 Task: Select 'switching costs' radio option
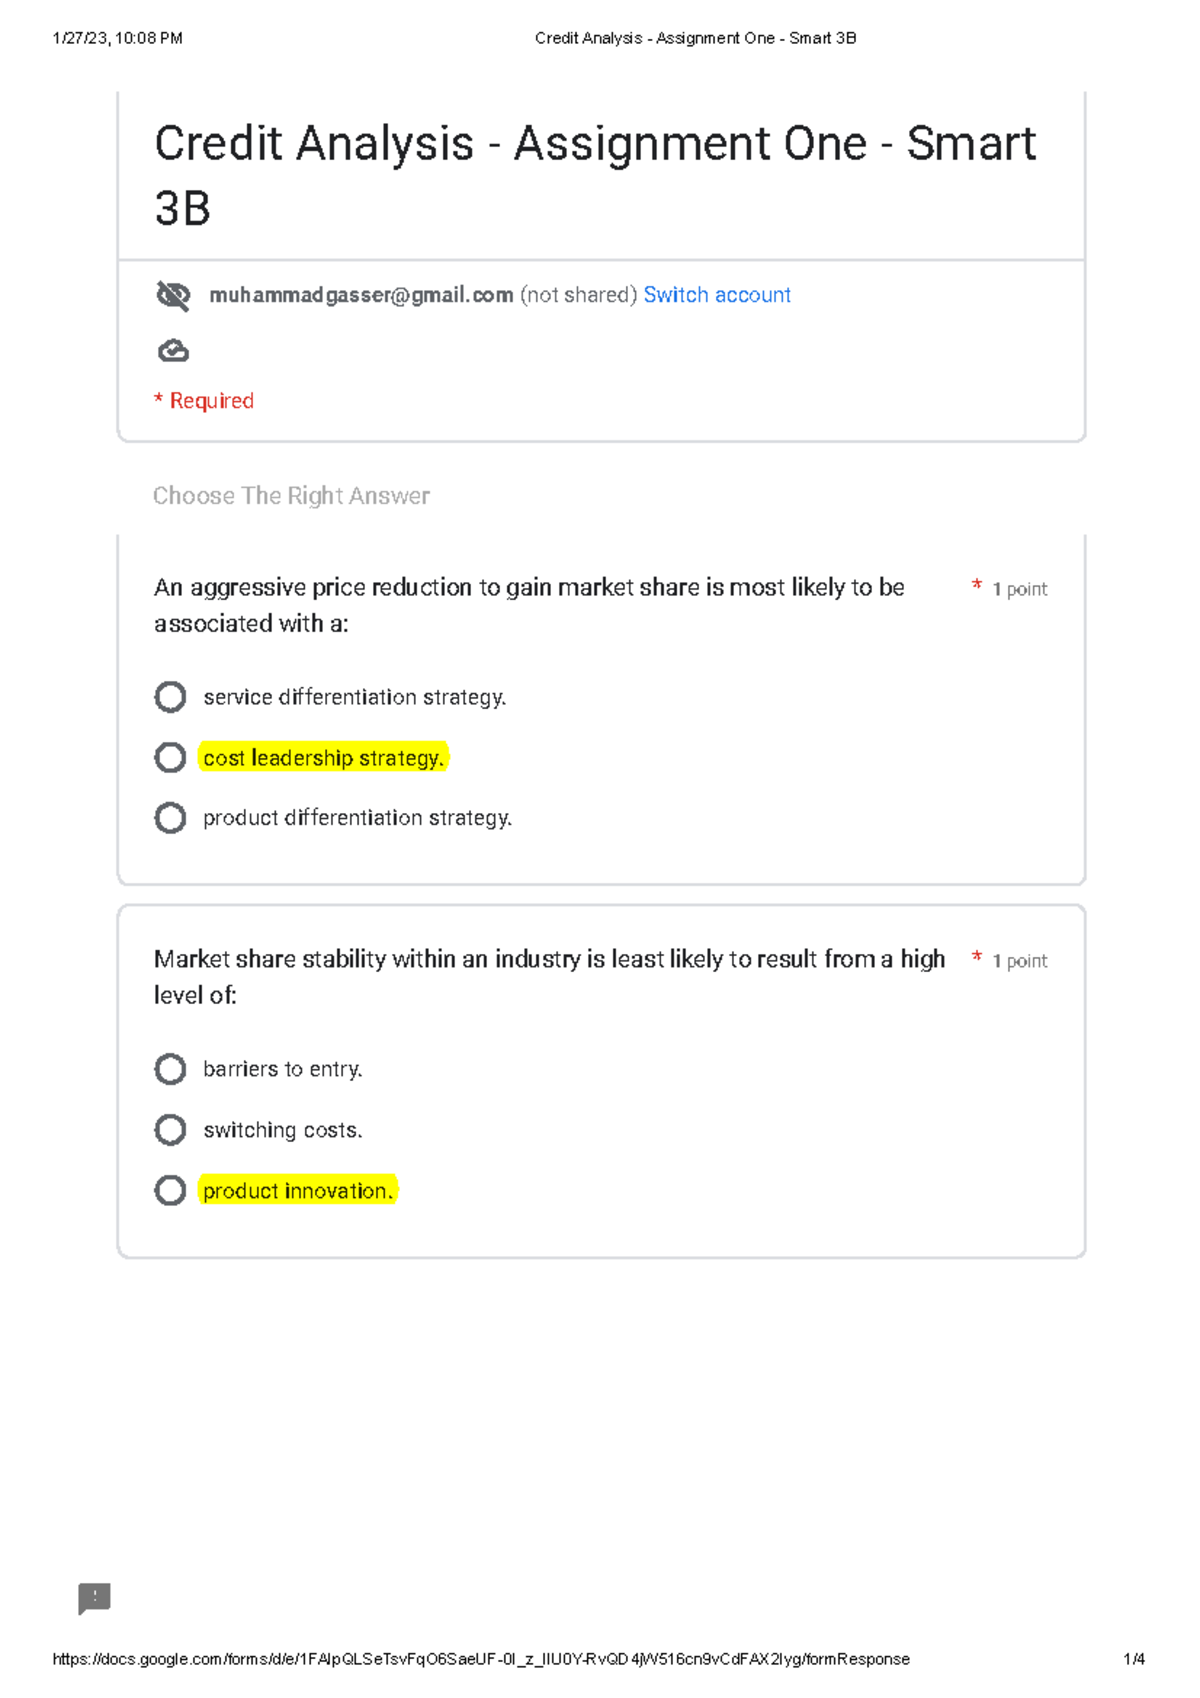(170, 1130)
